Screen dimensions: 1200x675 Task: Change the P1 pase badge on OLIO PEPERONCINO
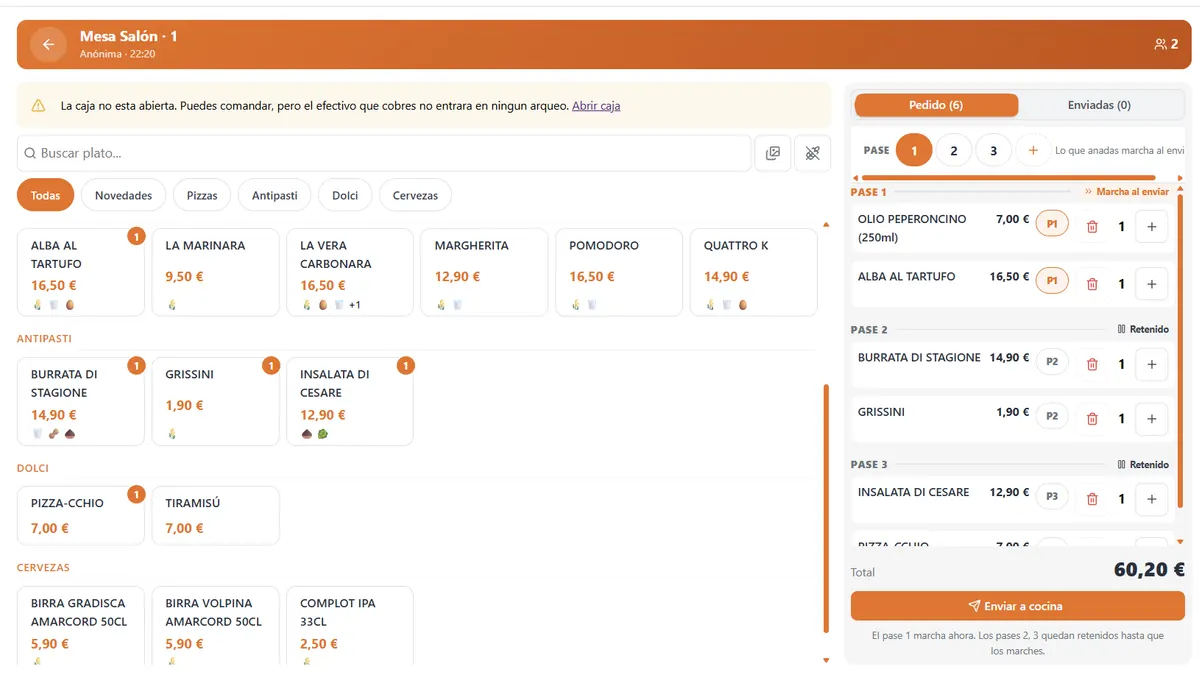tap(1052, 225)
